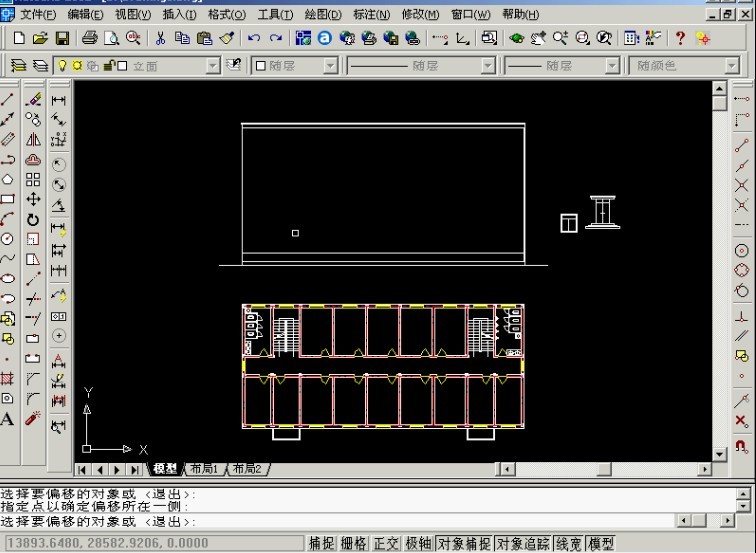Save the drawing with the floppy disk icon

62,38
